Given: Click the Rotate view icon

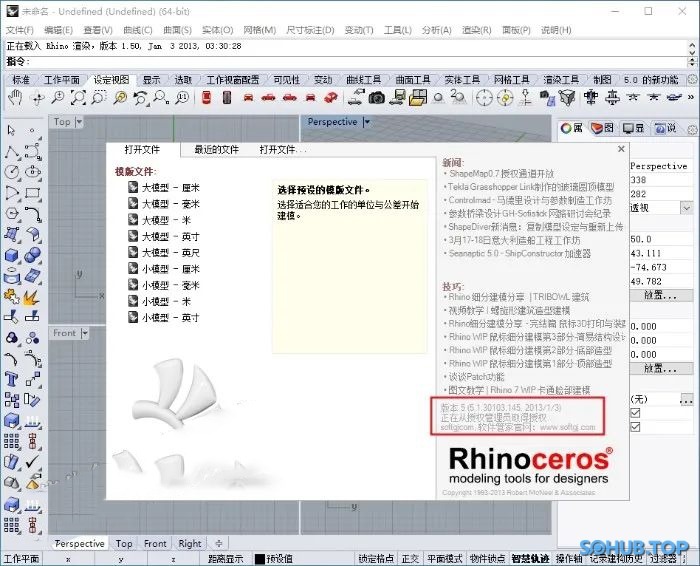Looking at the screenshot, I should [x=37, y=98].
